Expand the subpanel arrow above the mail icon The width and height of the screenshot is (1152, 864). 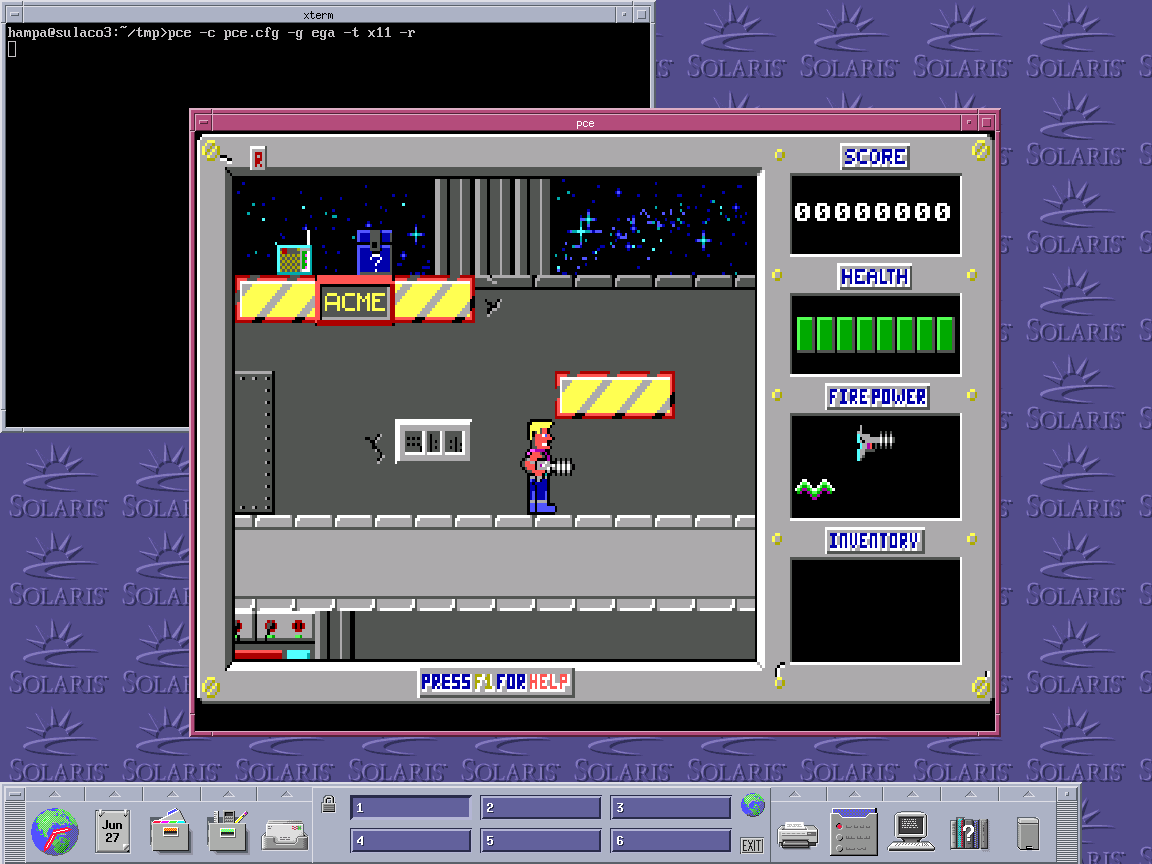(286, 794)
